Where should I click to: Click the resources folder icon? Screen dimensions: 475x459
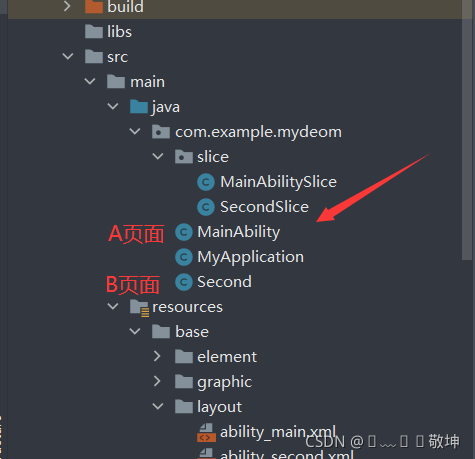pyautogui.click(x=139, y=308)
